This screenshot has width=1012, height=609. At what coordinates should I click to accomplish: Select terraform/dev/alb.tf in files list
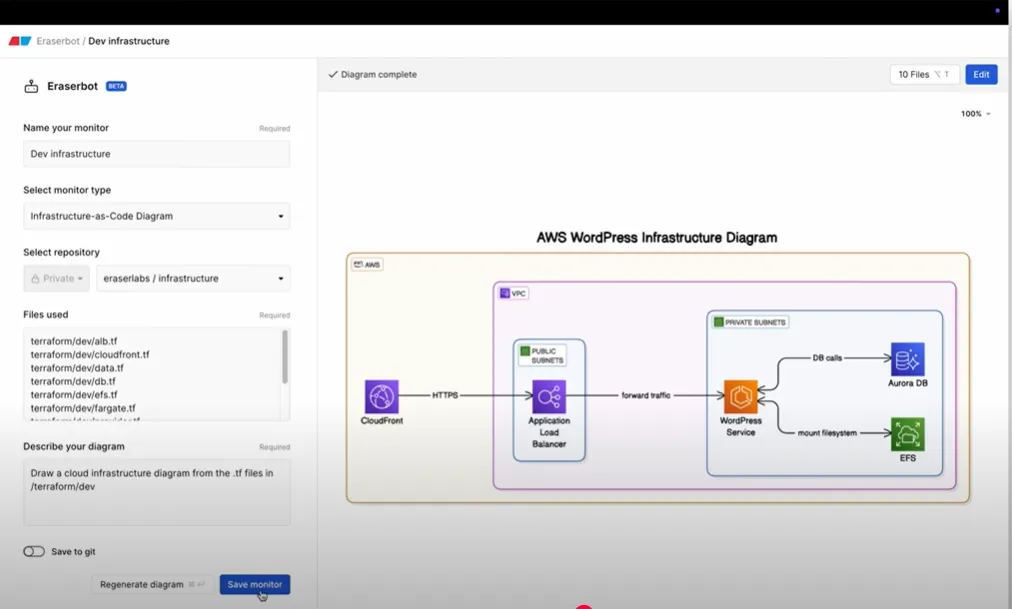point(74,341)
